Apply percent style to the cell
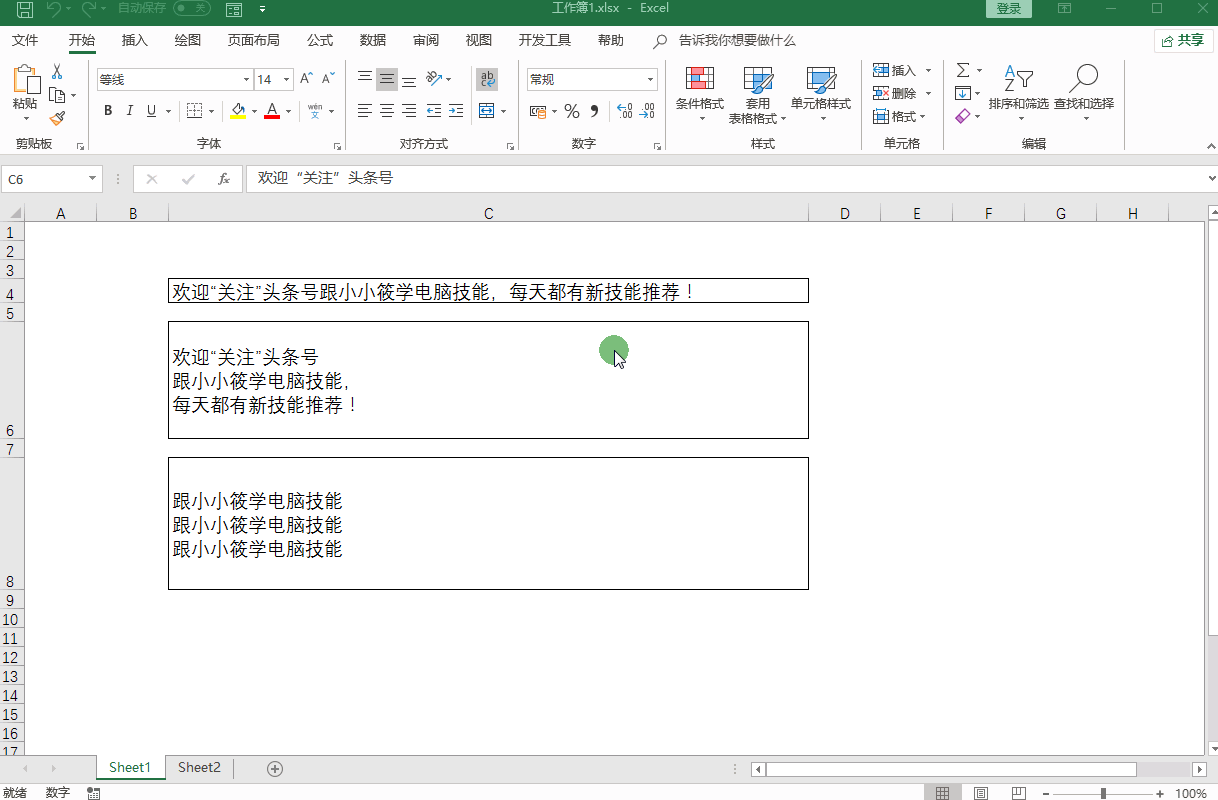 click(572, 111)
